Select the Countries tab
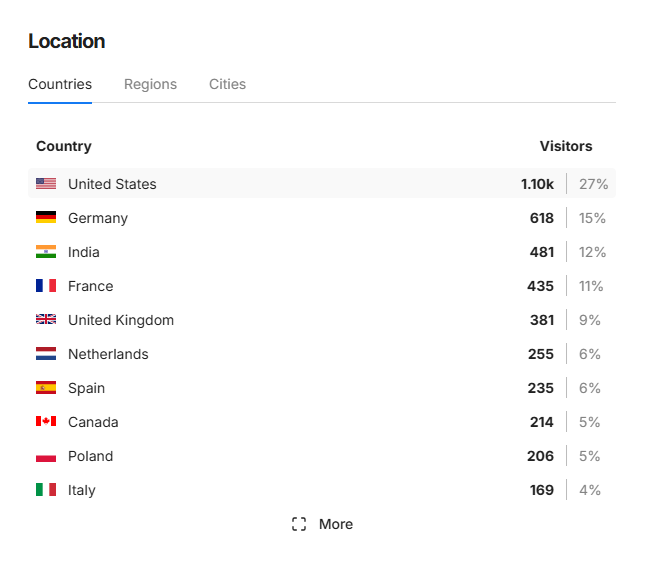This screenshot has width=645, height=572. [x=60, y=84]
